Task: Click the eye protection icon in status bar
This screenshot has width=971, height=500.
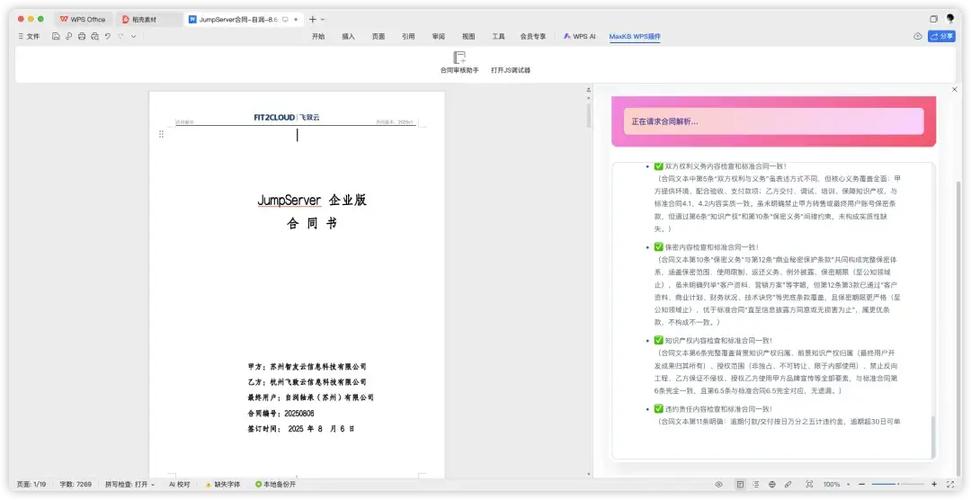Action: click(719, 485)
